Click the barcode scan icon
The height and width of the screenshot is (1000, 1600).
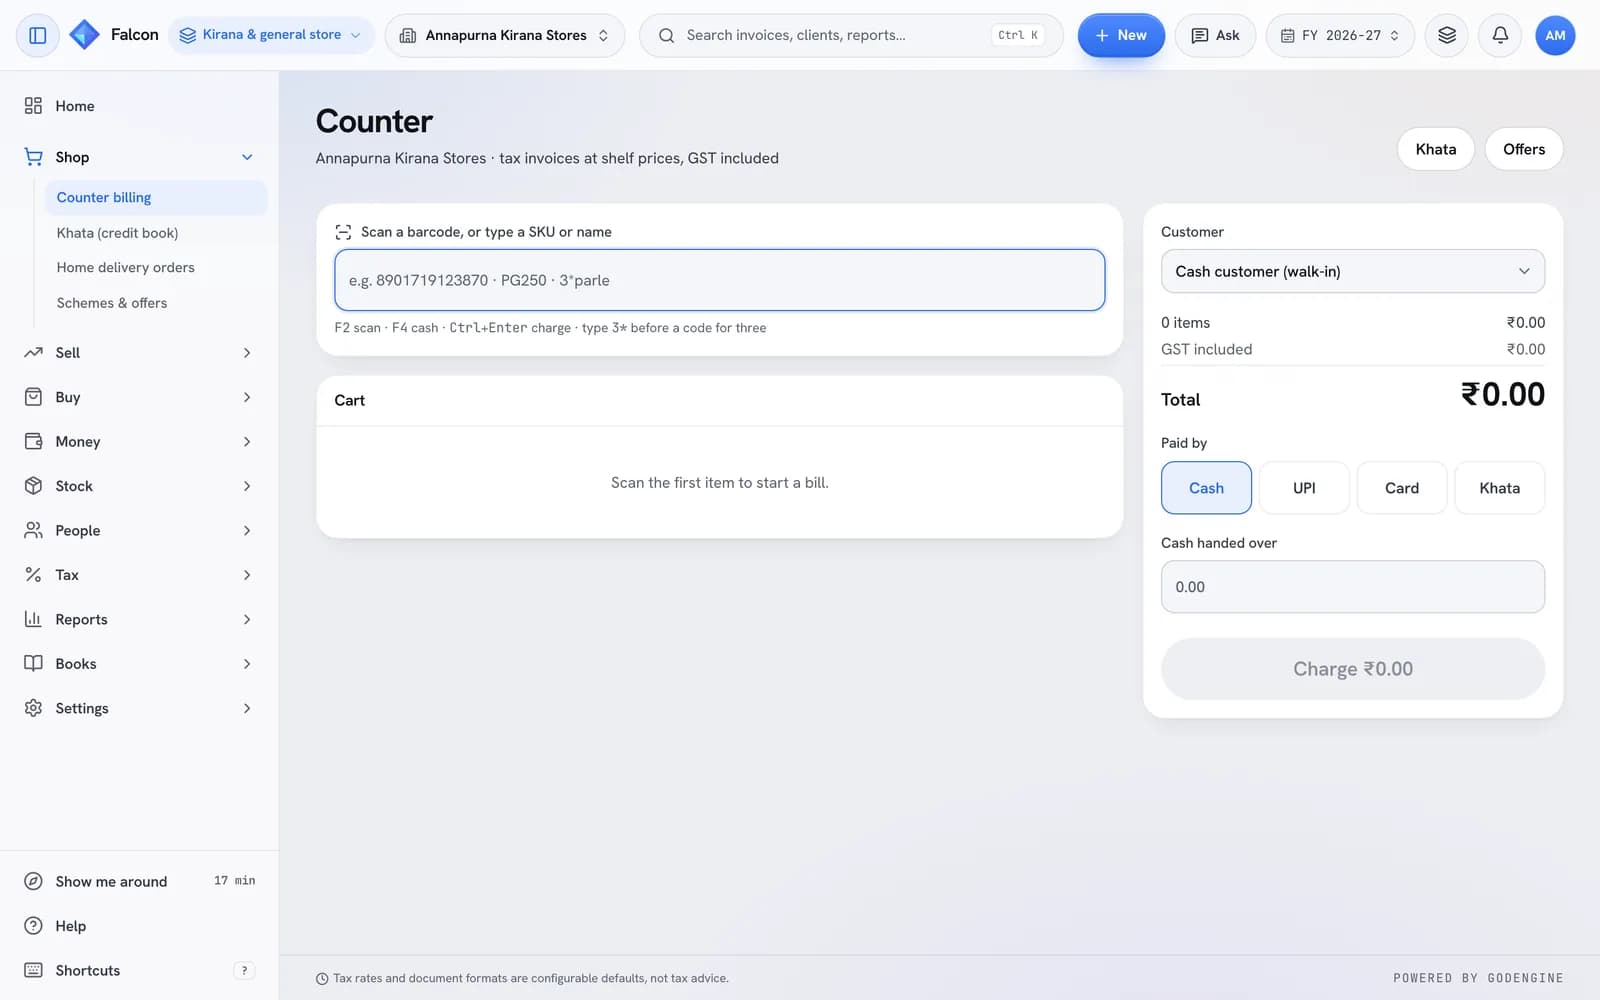343,232
